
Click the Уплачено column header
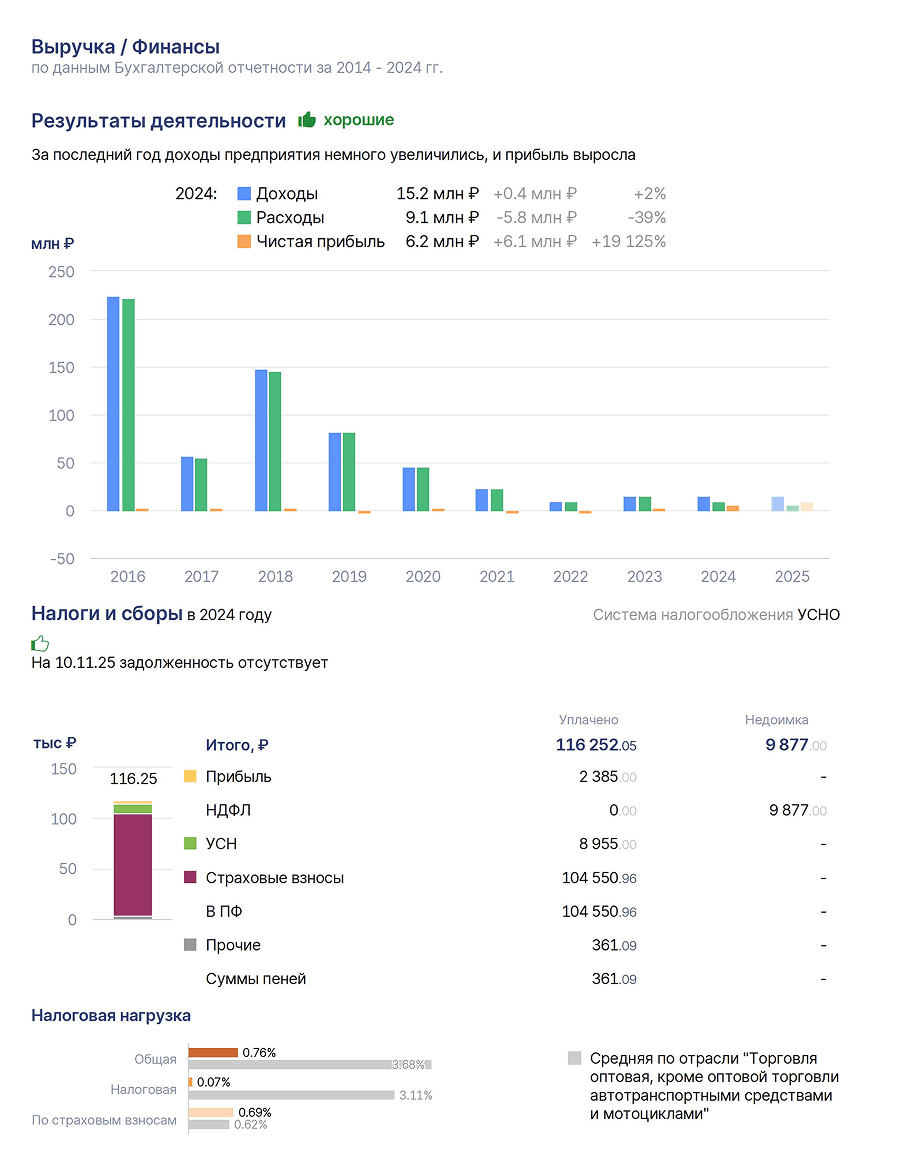589,720
